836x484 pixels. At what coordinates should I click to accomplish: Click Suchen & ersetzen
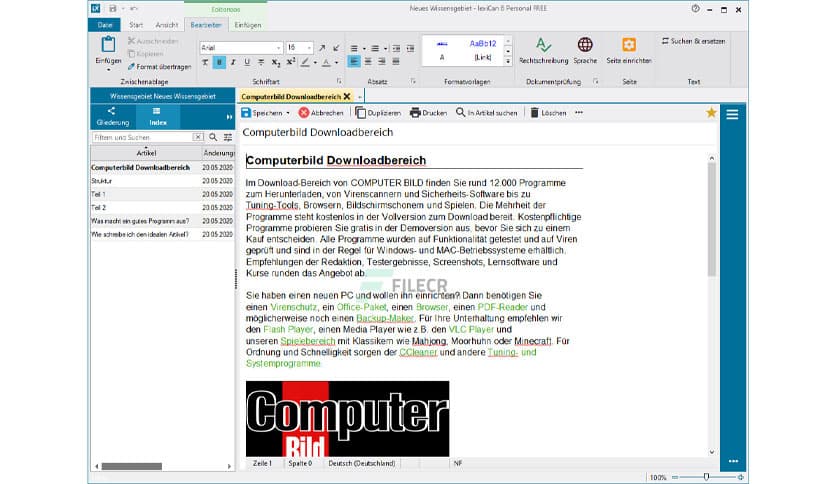[693, 41]
